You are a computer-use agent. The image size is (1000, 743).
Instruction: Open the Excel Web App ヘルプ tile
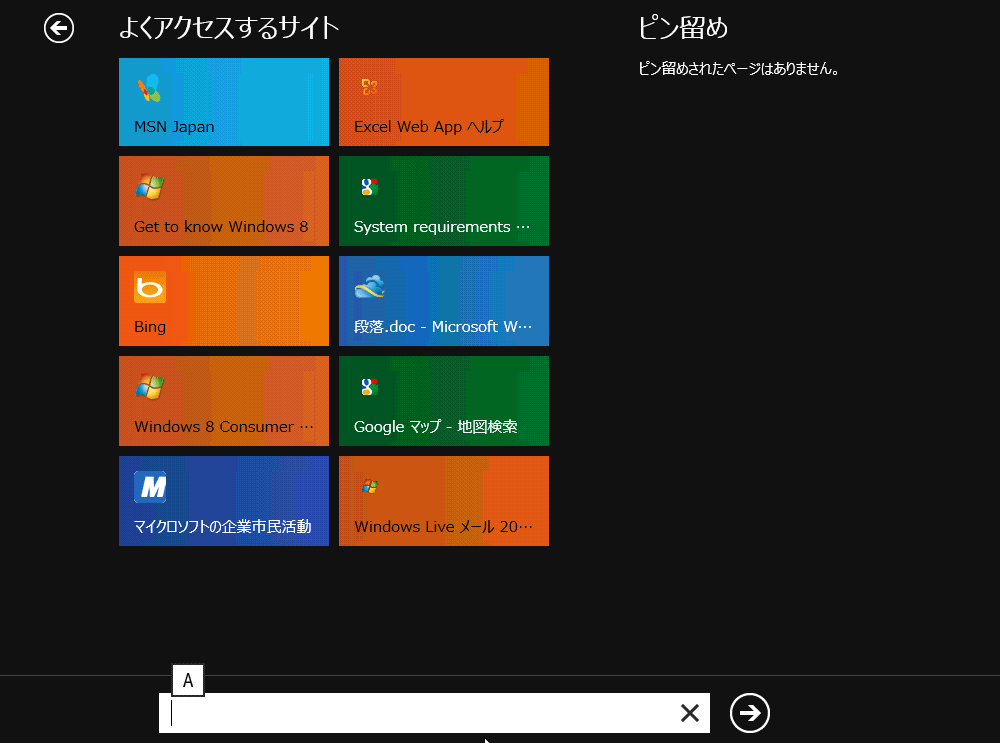click(x=444, y=102)
